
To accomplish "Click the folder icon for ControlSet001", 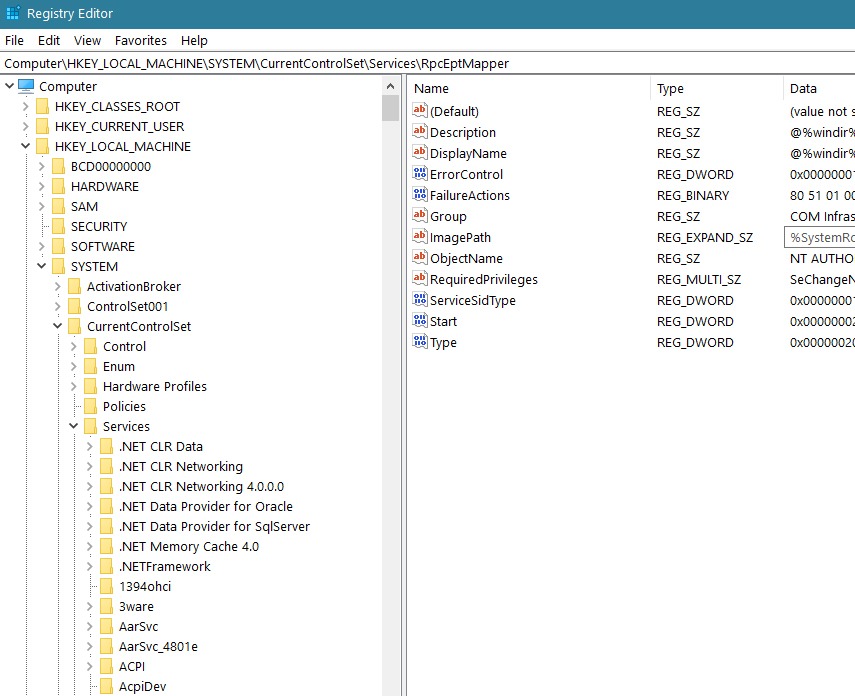I will tap(74, 306).
